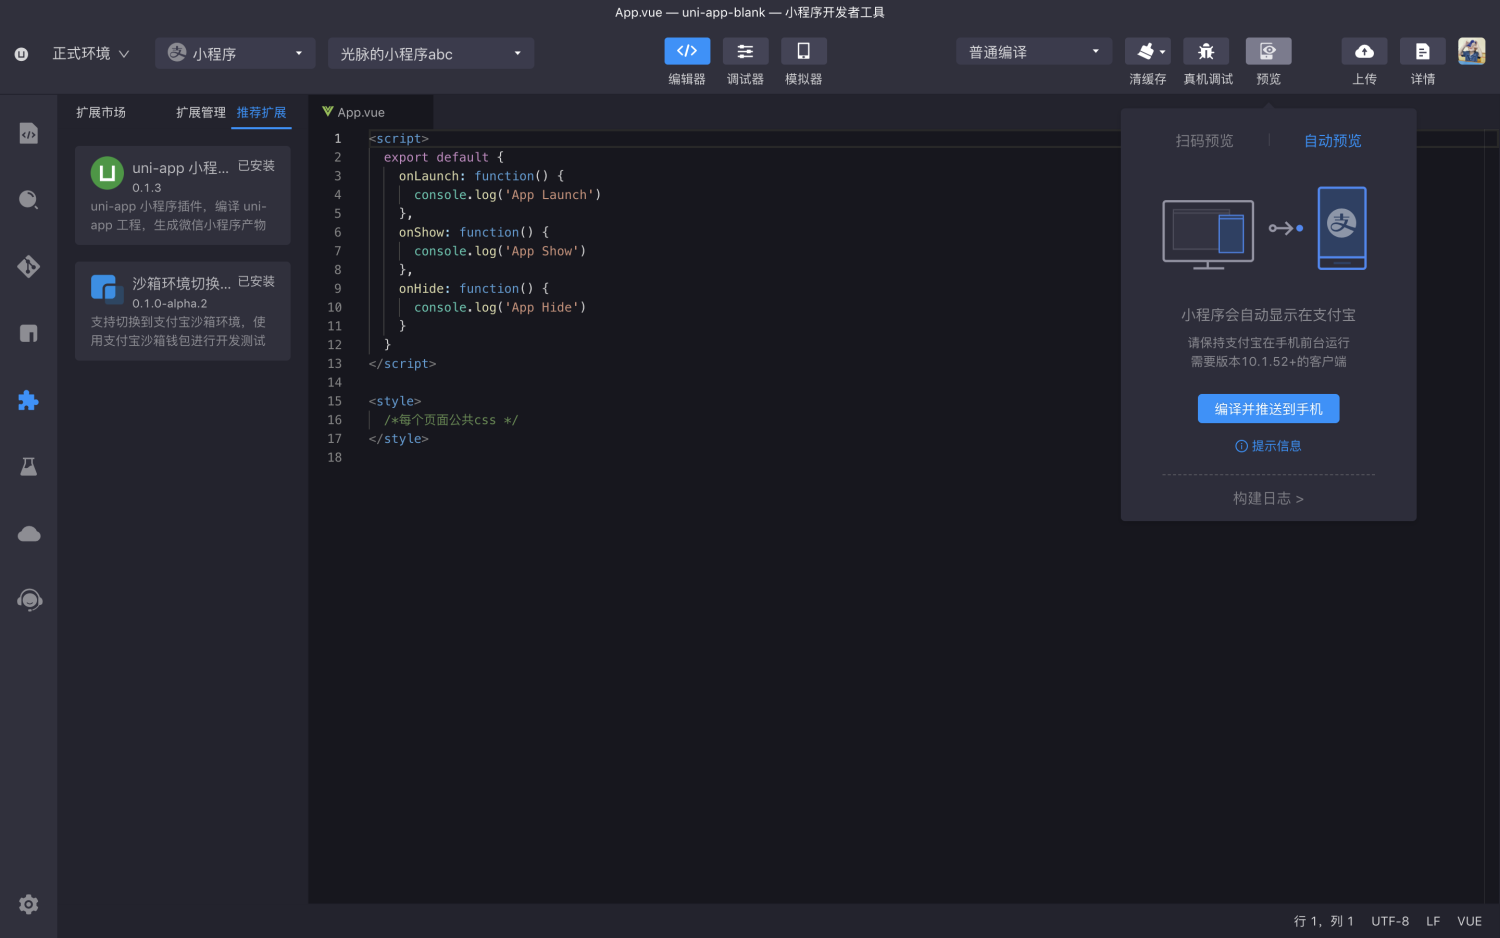Open the code editor panel toggle
Viewport: 1500px width, 938px height.
click(x=687, y=51)
